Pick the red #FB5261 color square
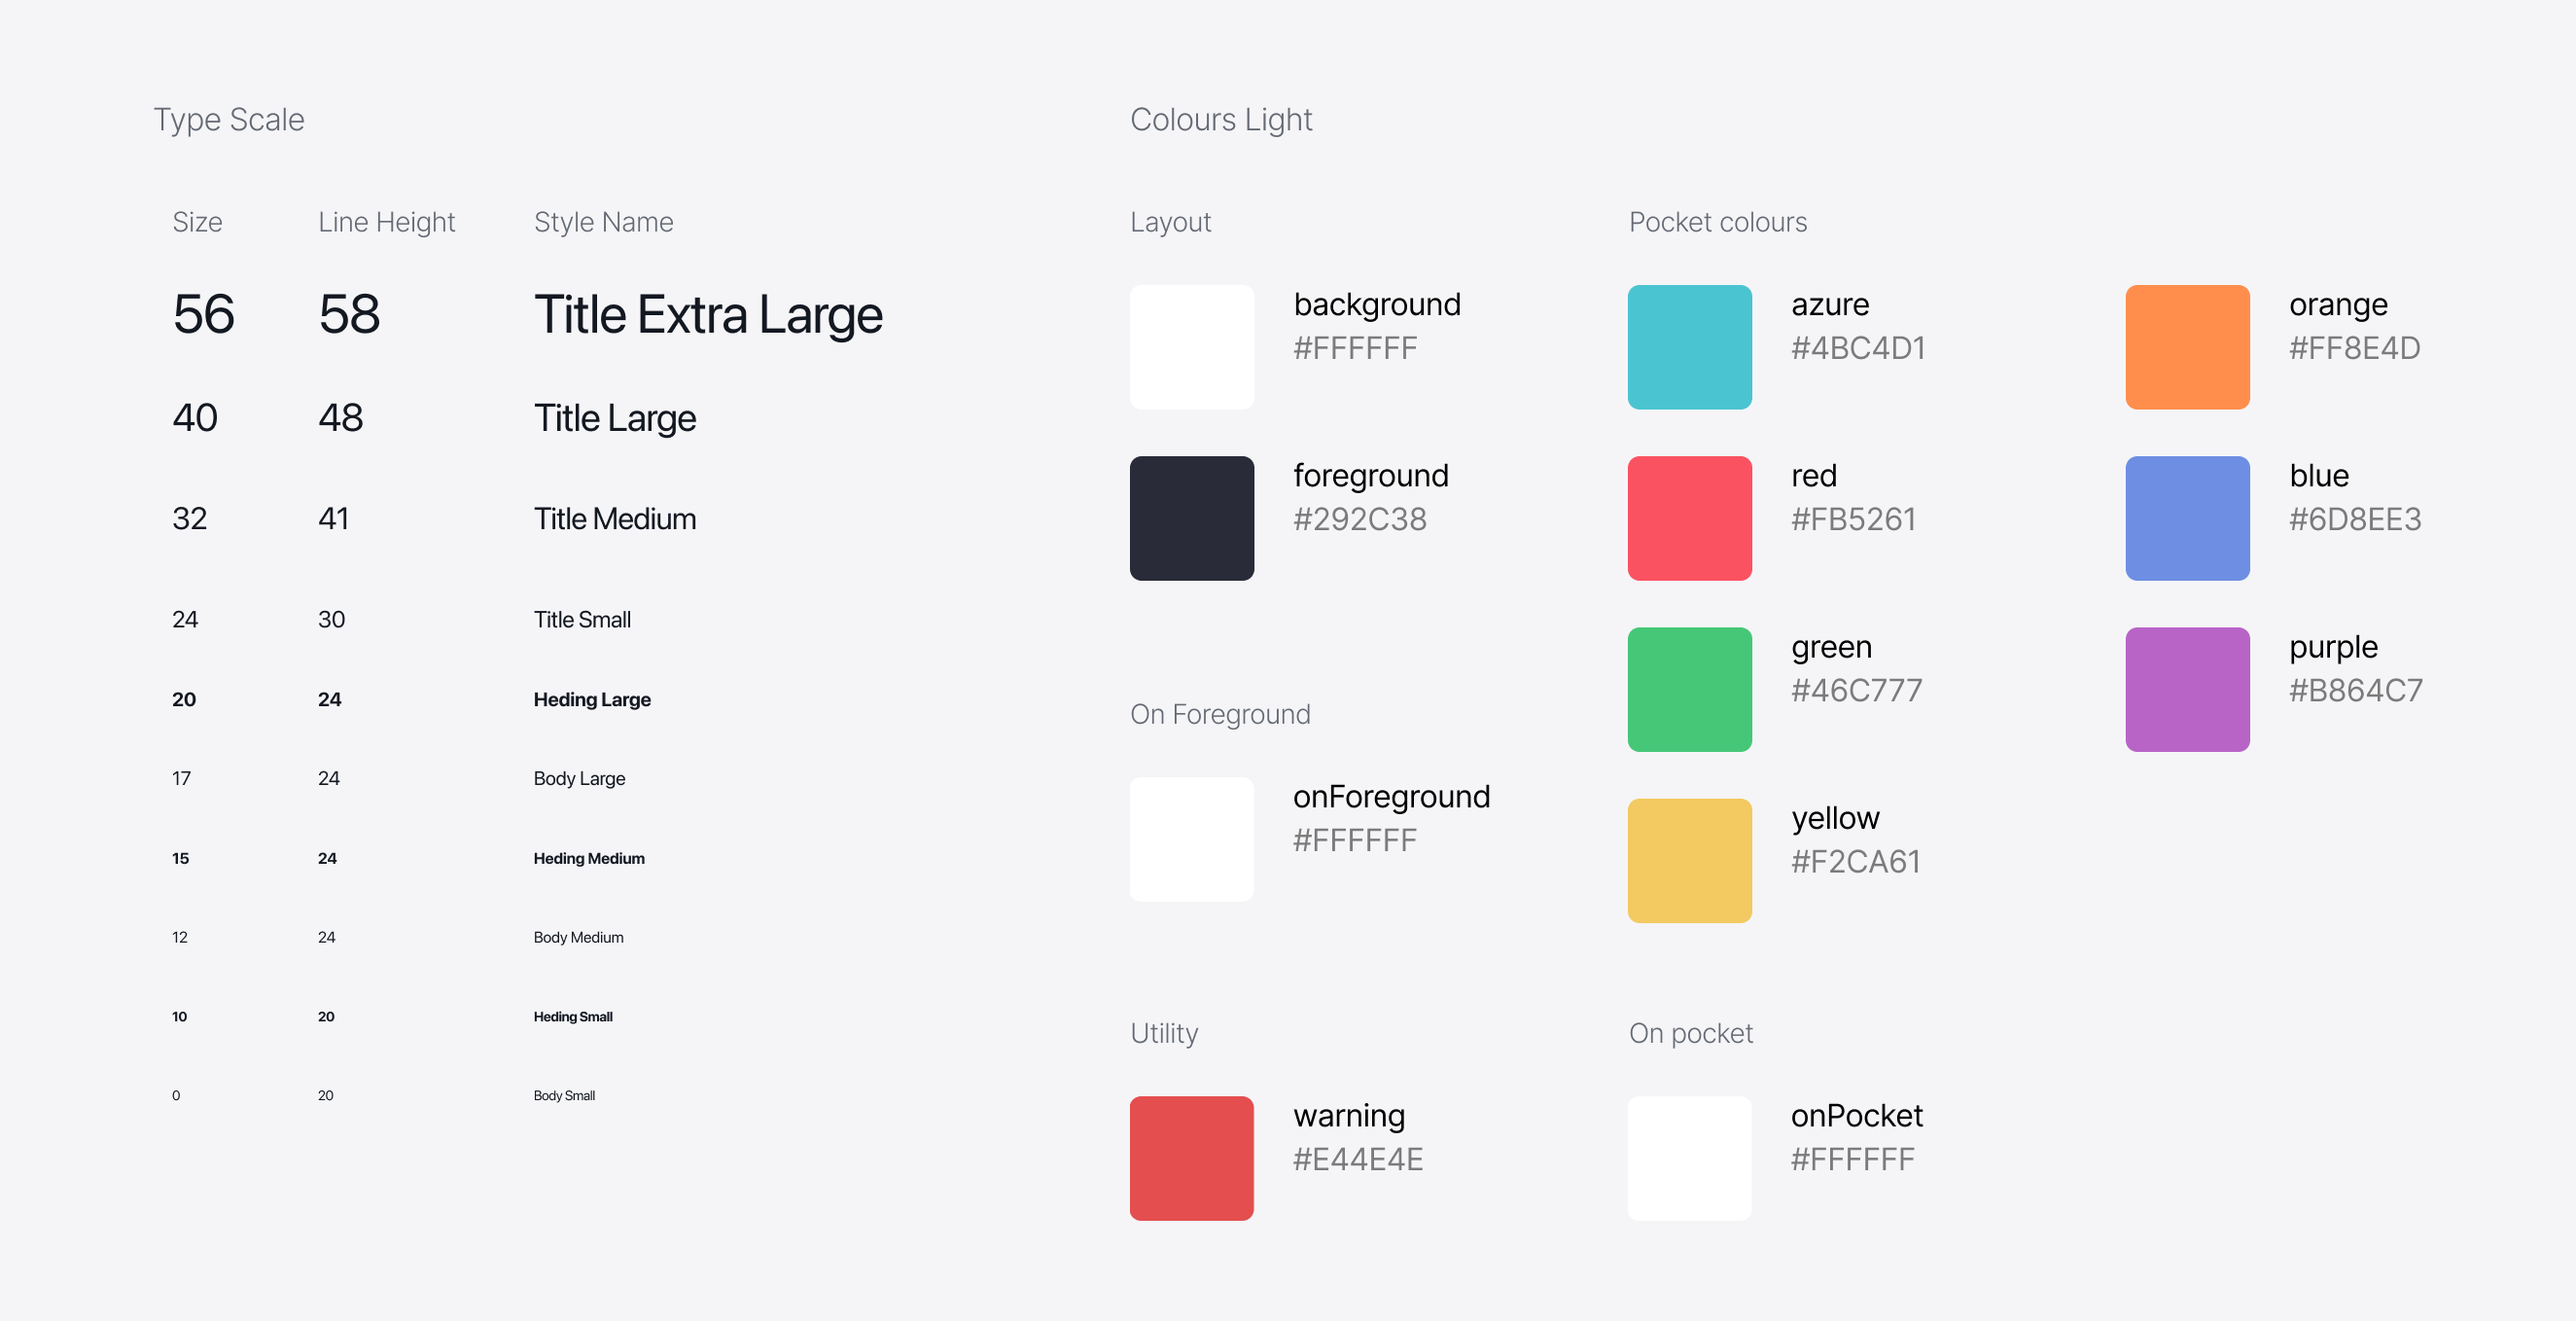The height and width of the screenshot is (1321, 2576). [x=1689, y=518]
